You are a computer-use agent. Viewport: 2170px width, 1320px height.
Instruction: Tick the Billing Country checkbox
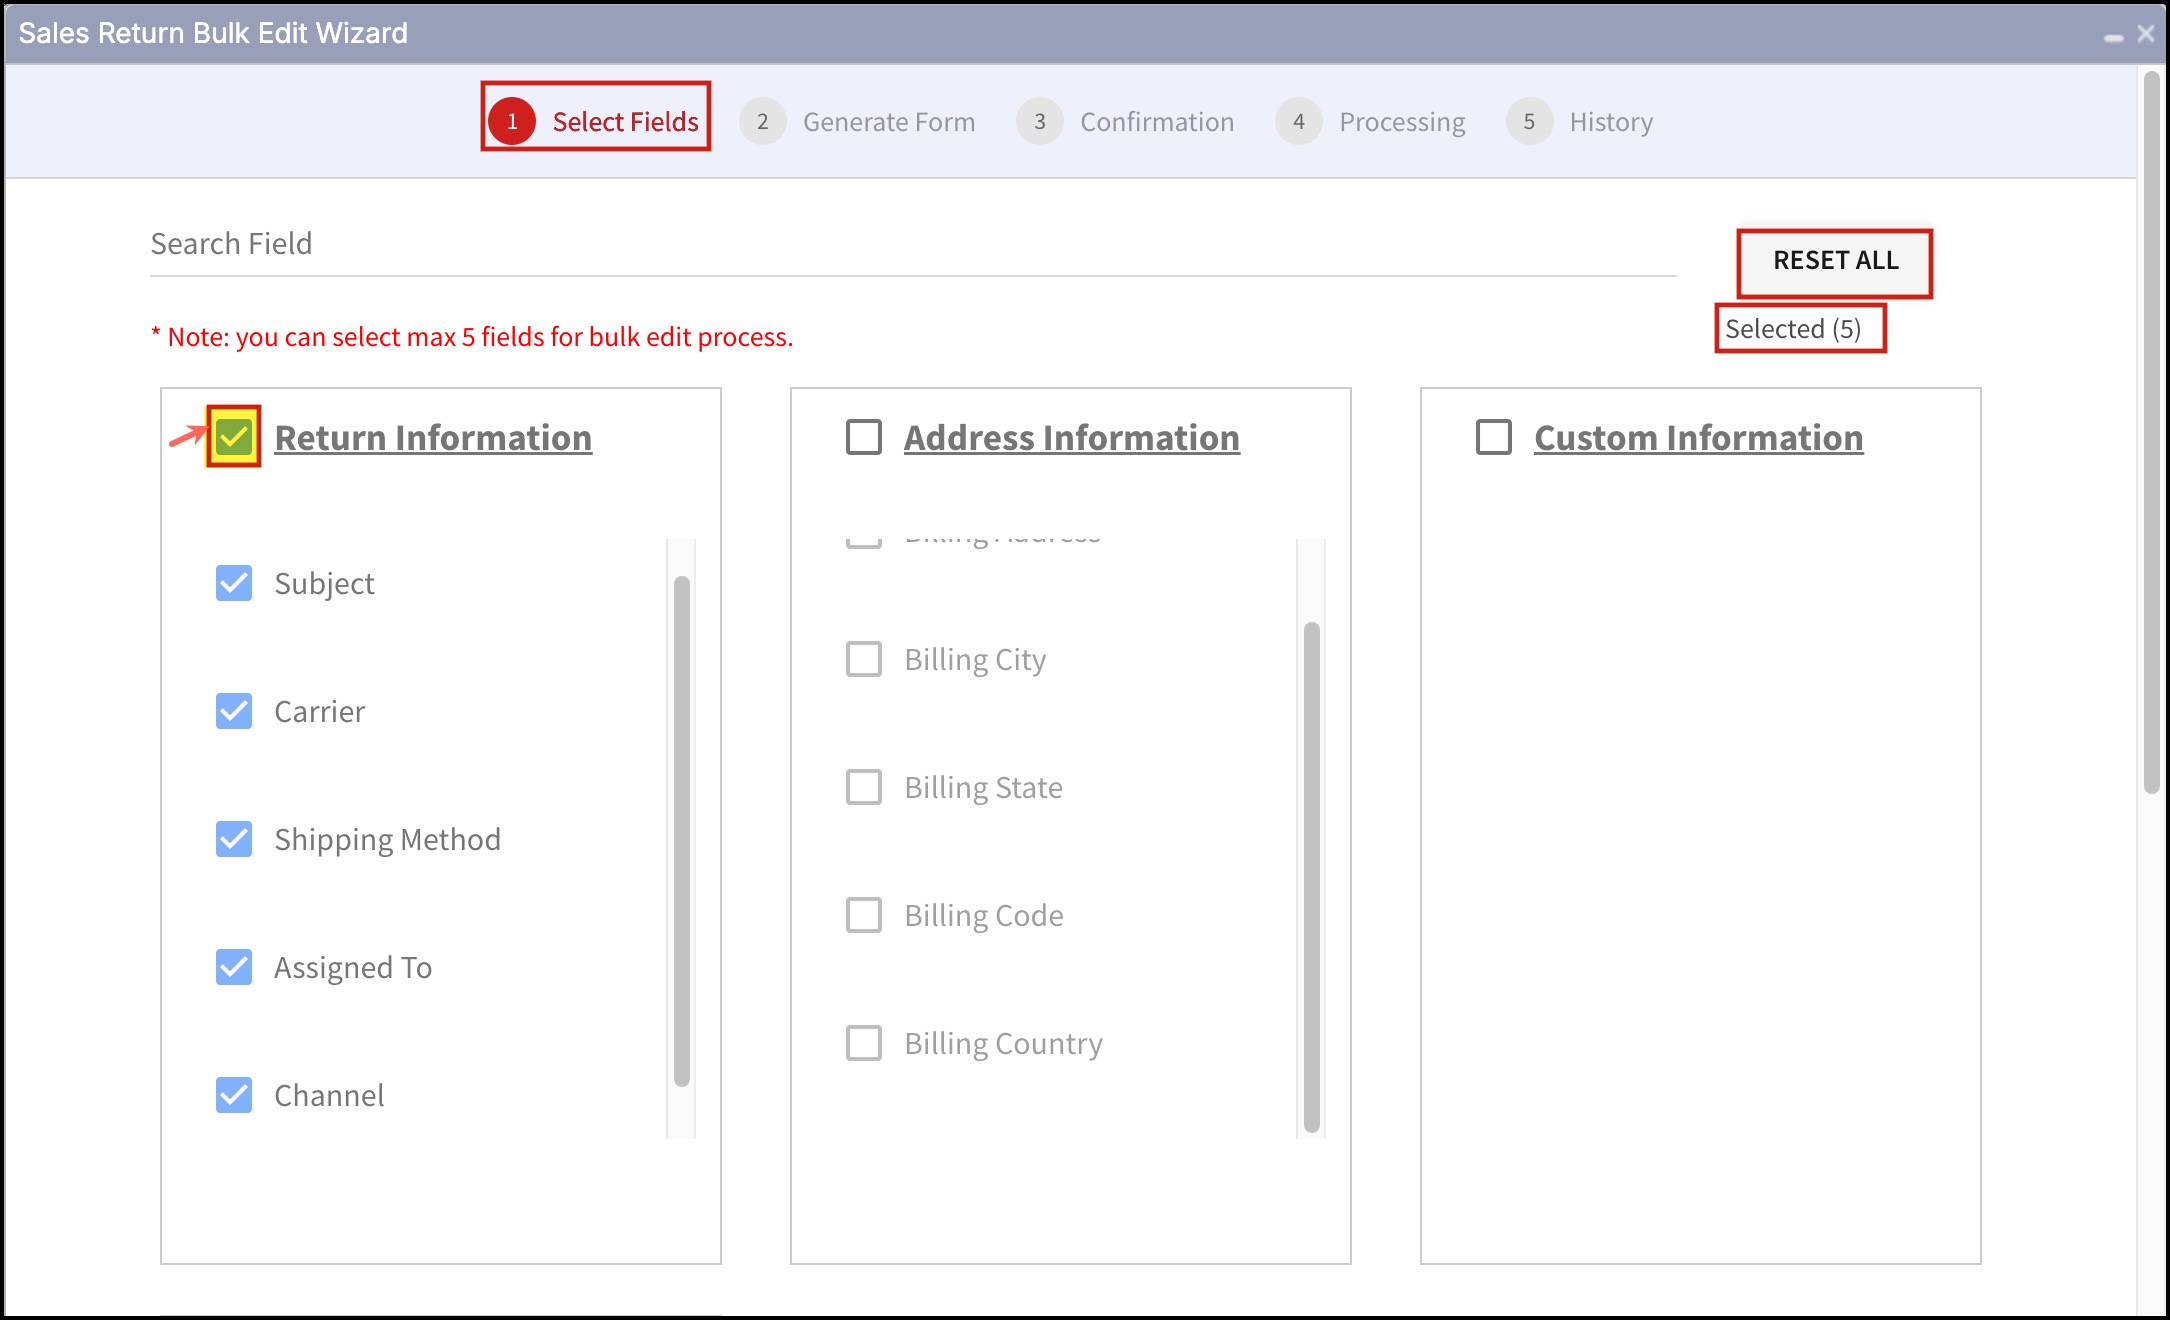[864, 1043]
